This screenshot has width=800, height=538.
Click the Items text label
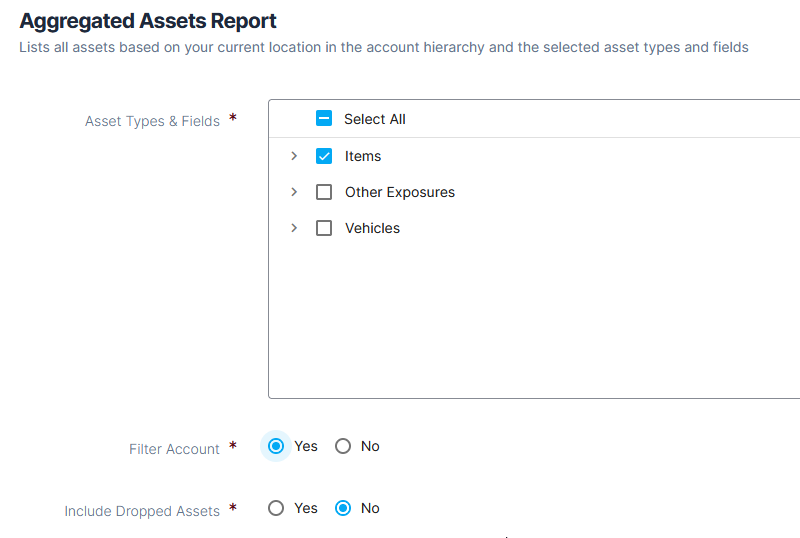[363, 156]
